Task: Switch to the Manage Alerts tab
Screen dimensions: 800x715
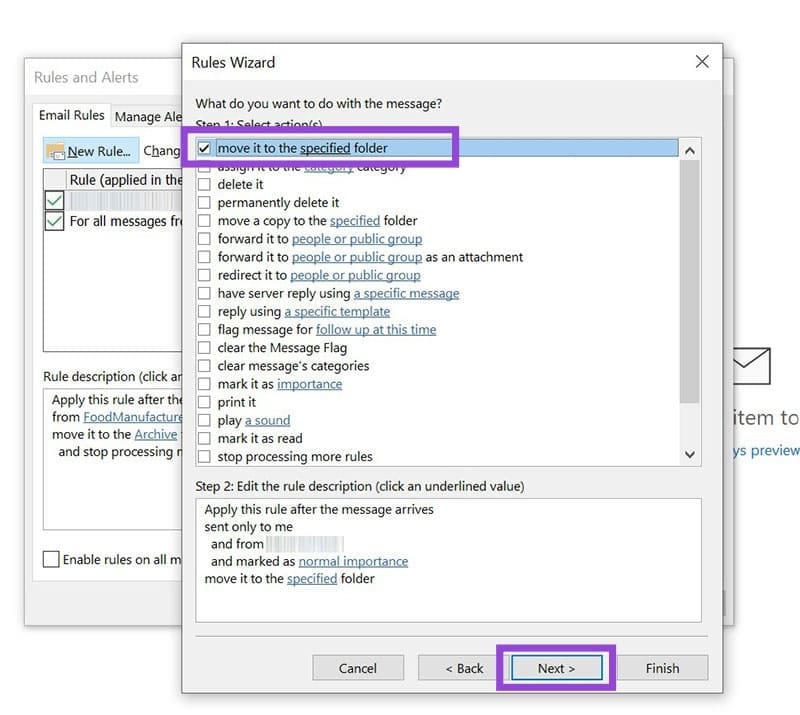Action: coord(148,116)
